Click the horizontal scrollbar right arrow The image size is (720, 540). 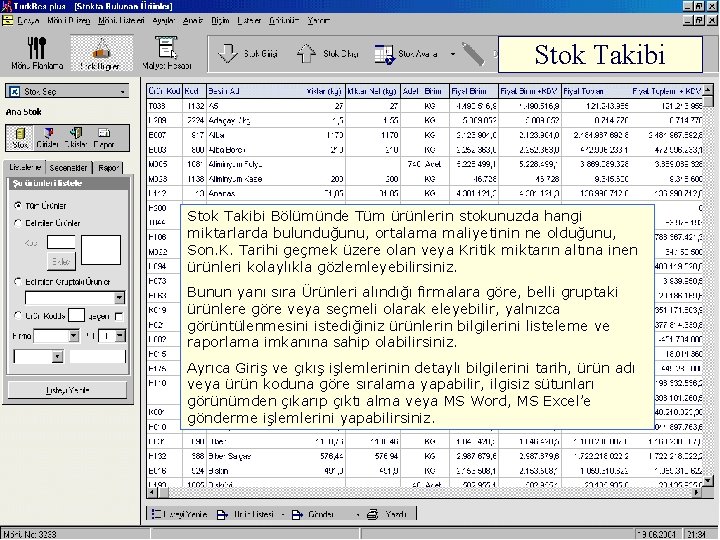697,492
